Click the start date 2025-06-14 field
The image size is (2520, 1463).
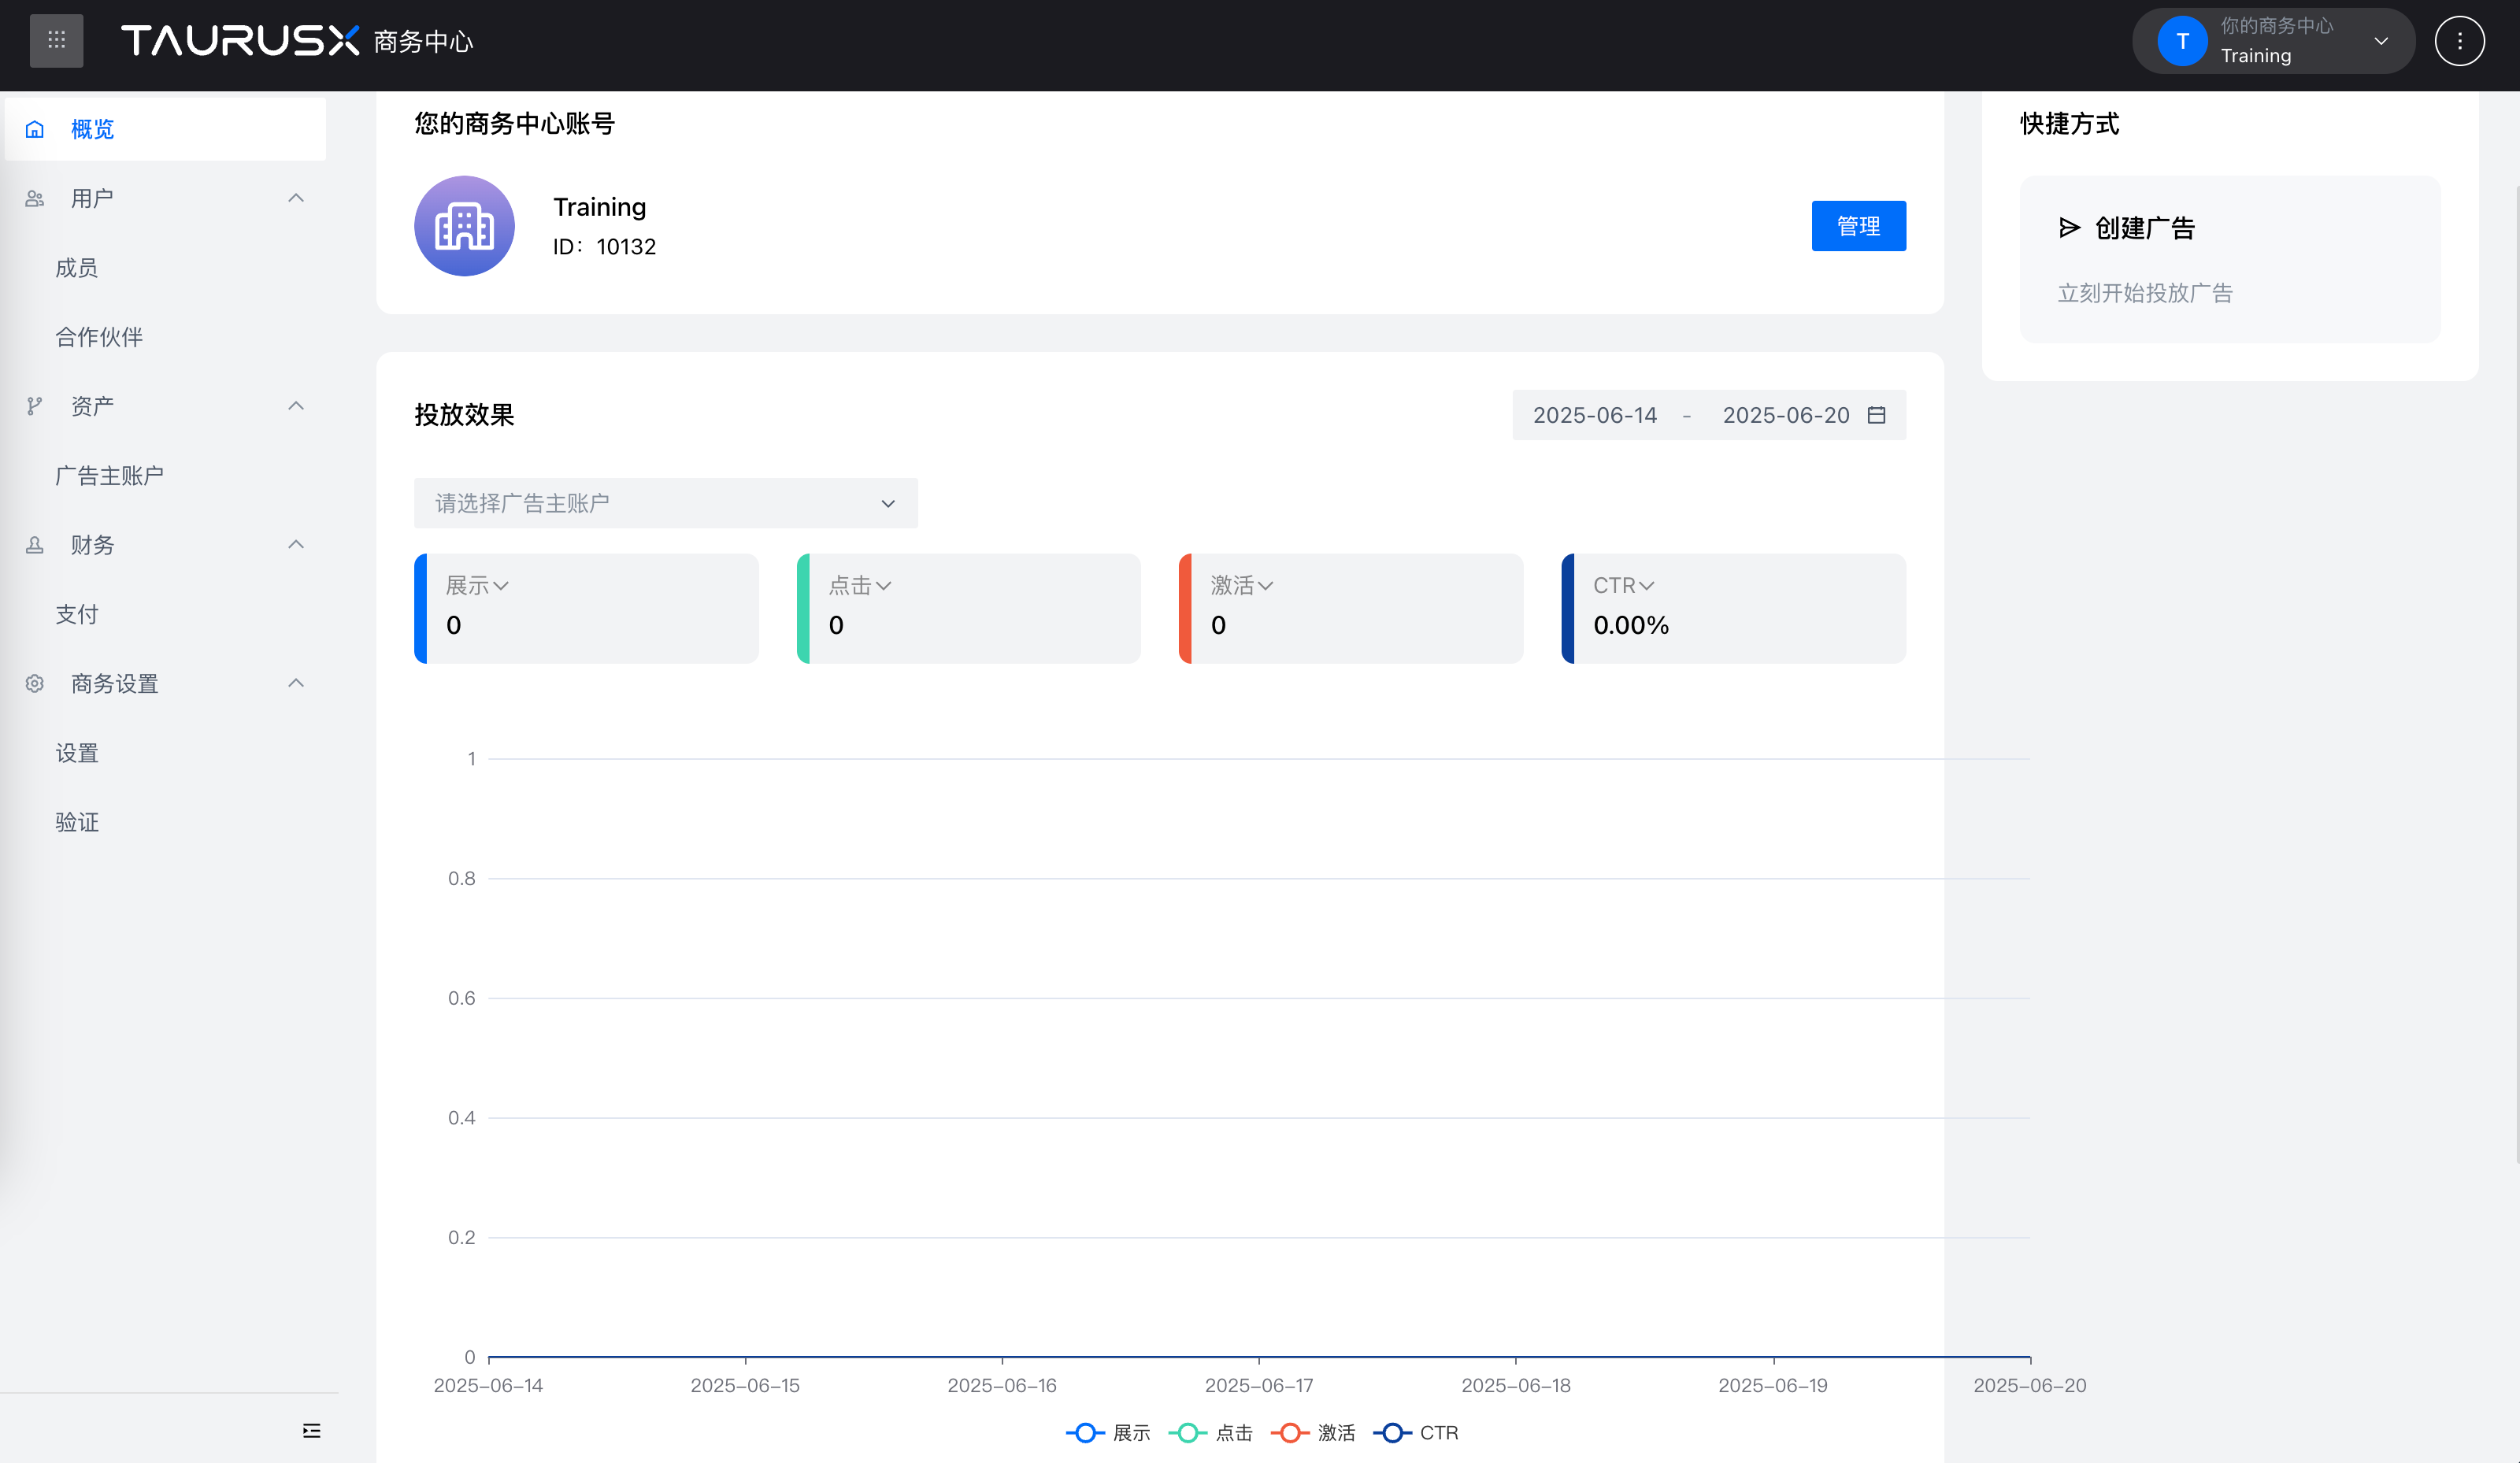click(1595, 415)
